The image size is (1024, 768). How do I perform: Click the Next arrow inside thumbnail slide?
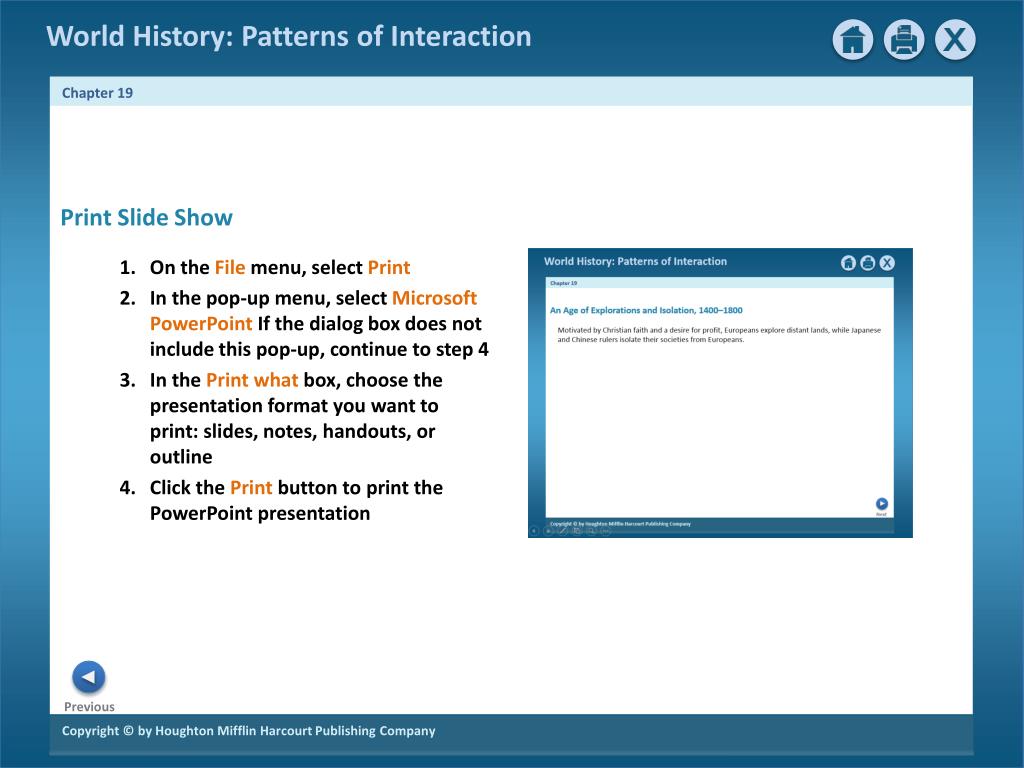coord(882,504)
